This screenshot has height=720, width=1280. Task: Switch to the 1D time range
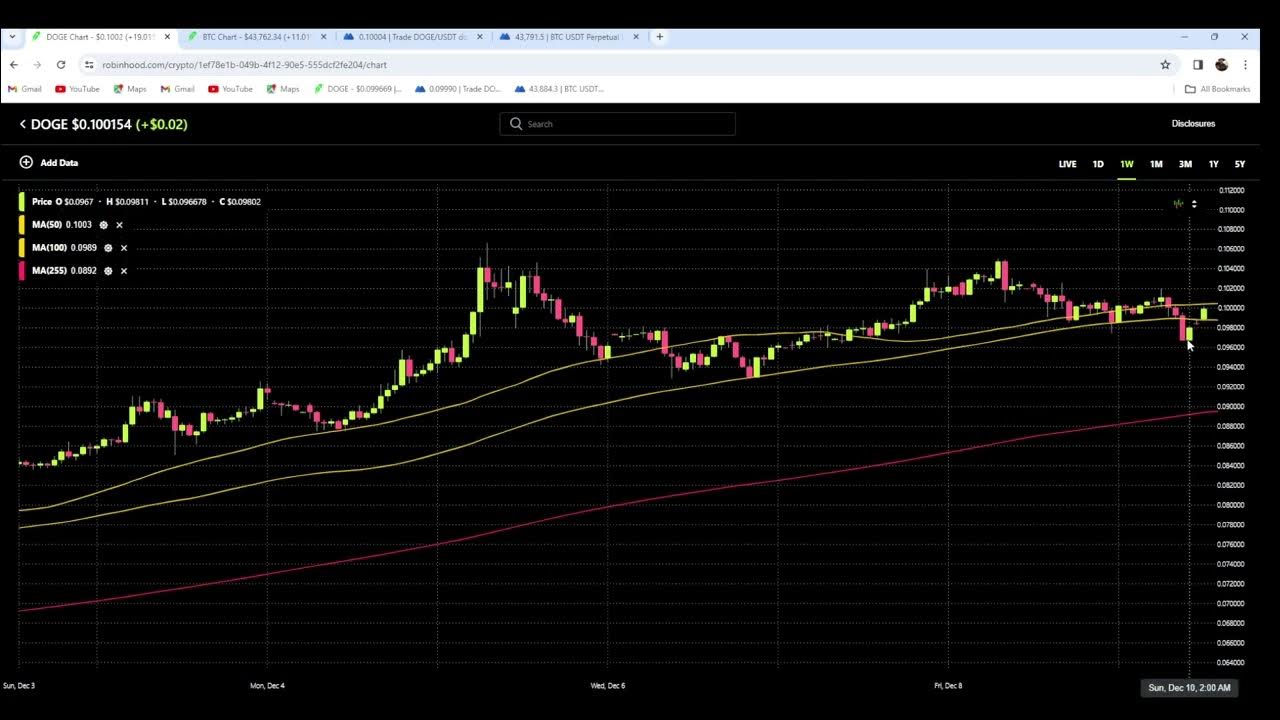(x=1098, y=164)
